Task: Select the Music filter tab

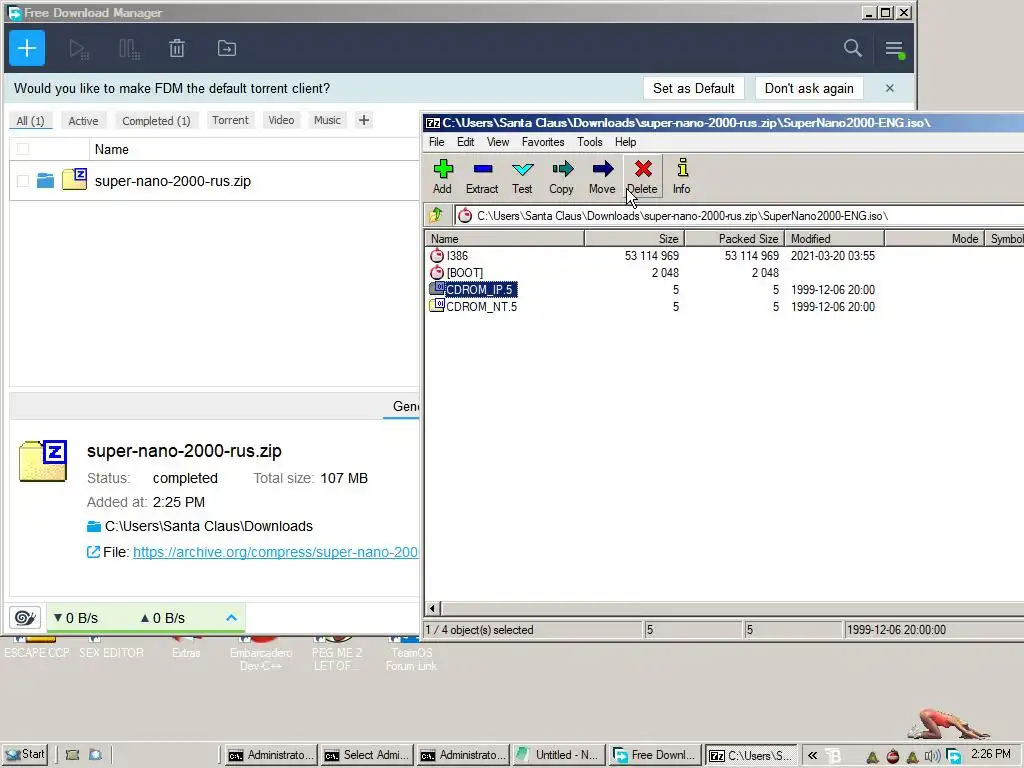Action: pyautogui.click(x=327, y=120)
